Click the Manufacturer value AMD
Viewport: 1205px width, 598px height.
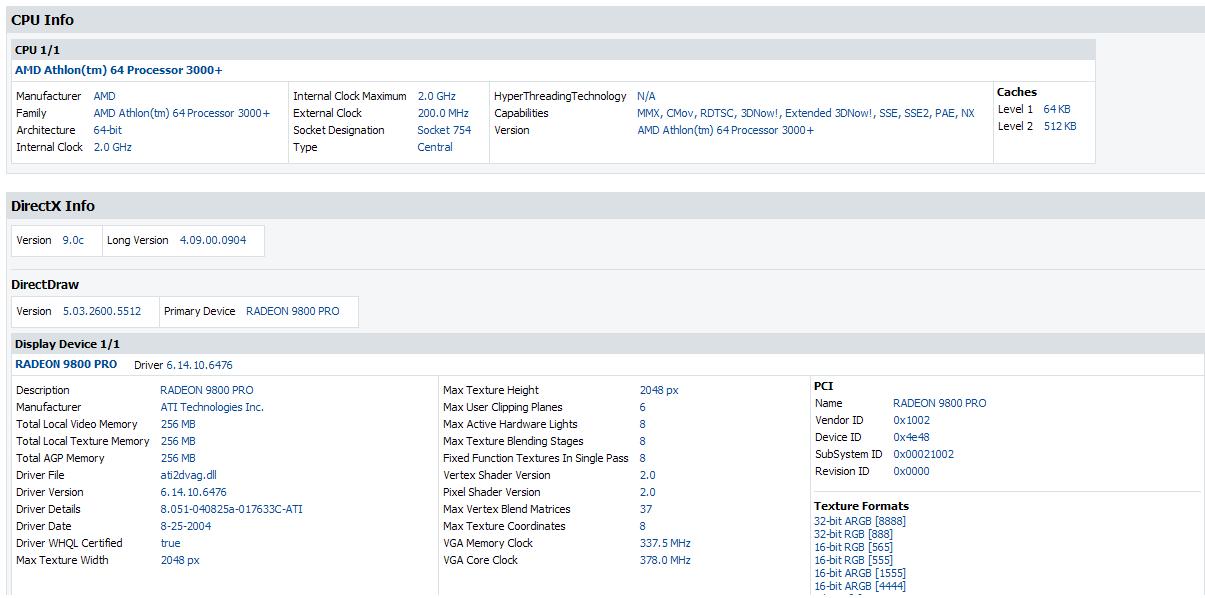(104, 96)
